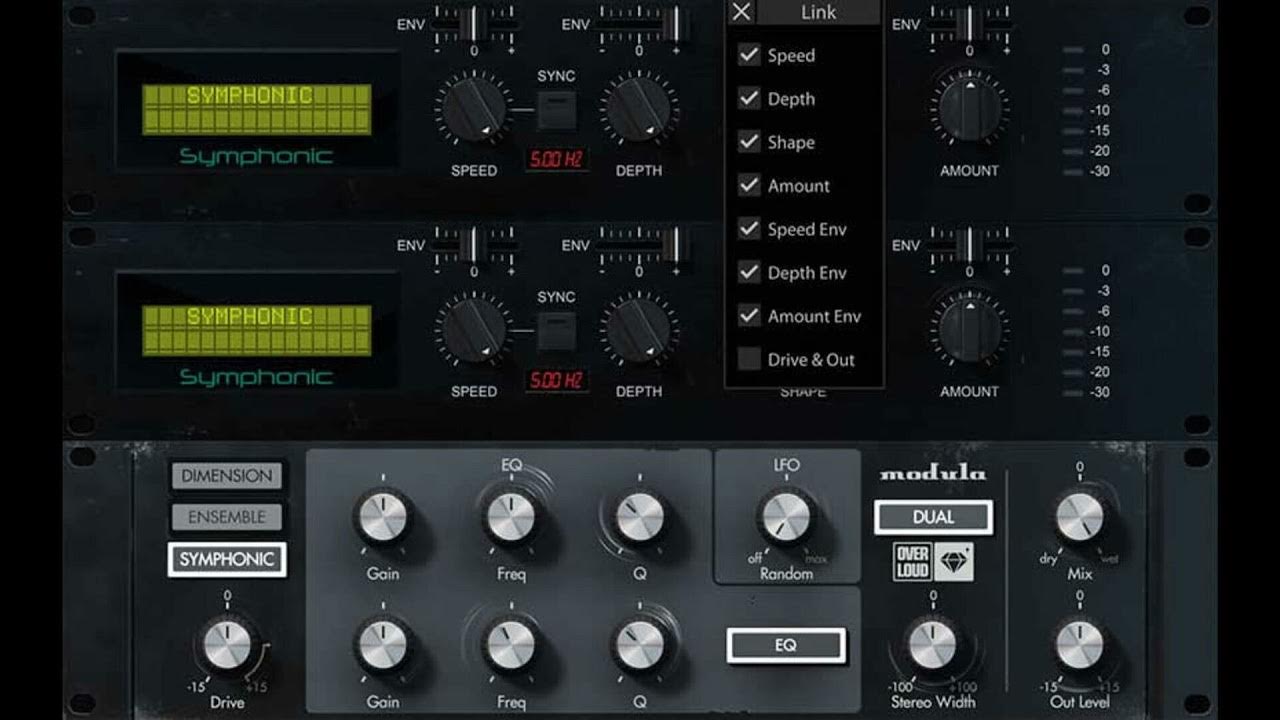Click the lower SYMPHONIC LCD display
This screenshot has width=1280, height=720.
[x=256, y=330]
